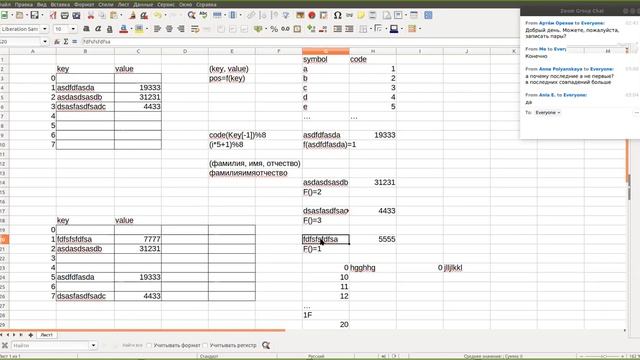Image resolution: width=640 pixels, height=360 pixels.
Task: Click the Найти search text field
Action: [51, 345]
